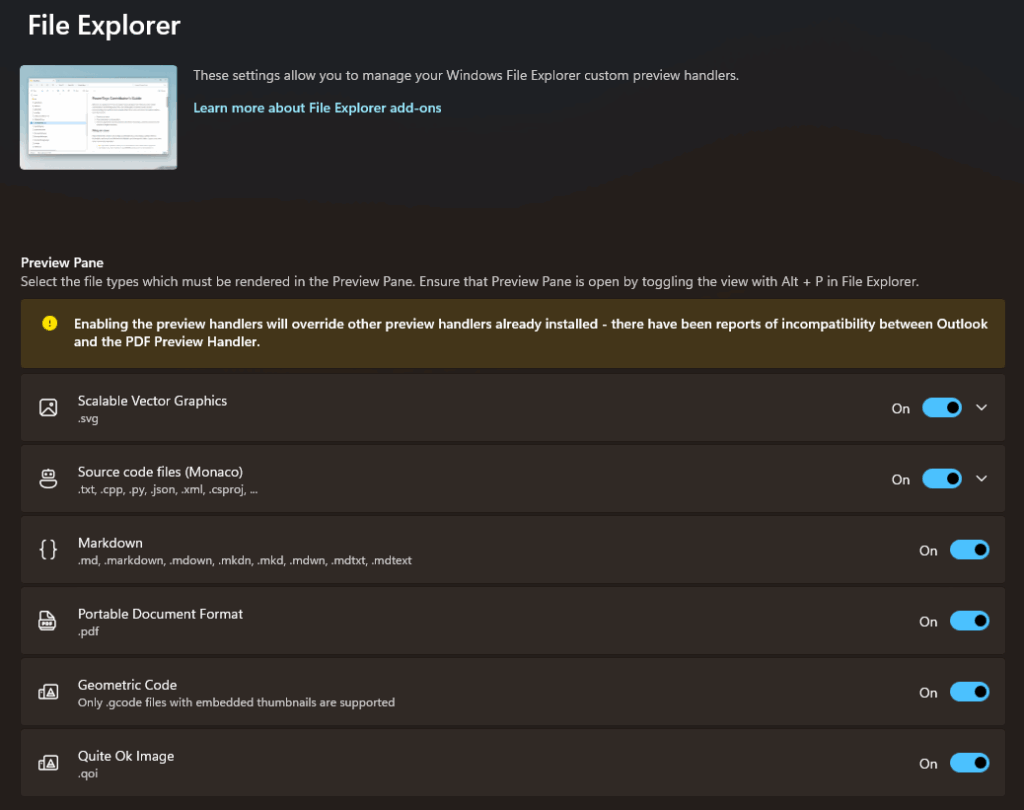1024x810 pixels.
Task: Turn off the Scalable Vector Graphics toggle
Action: coord(941,408)
